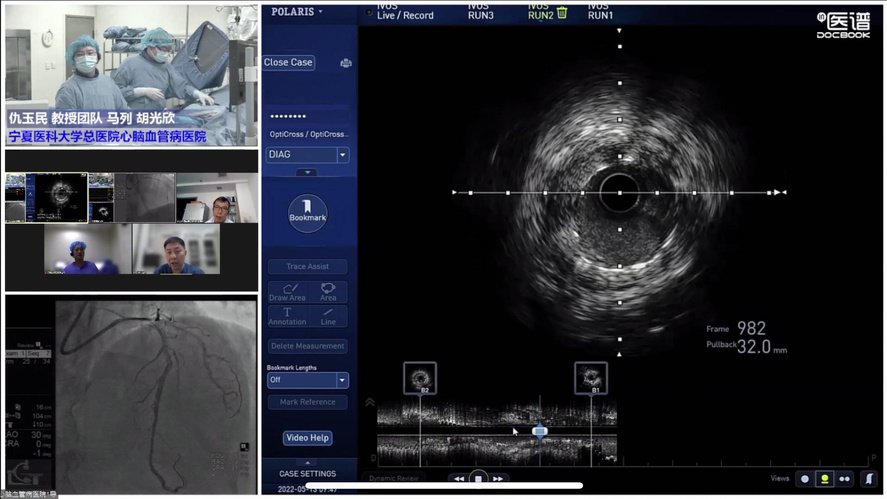Switch to the IVUS RUN3 tab
The width and height of the screenshot is (887, 499).
coord(480,11)
